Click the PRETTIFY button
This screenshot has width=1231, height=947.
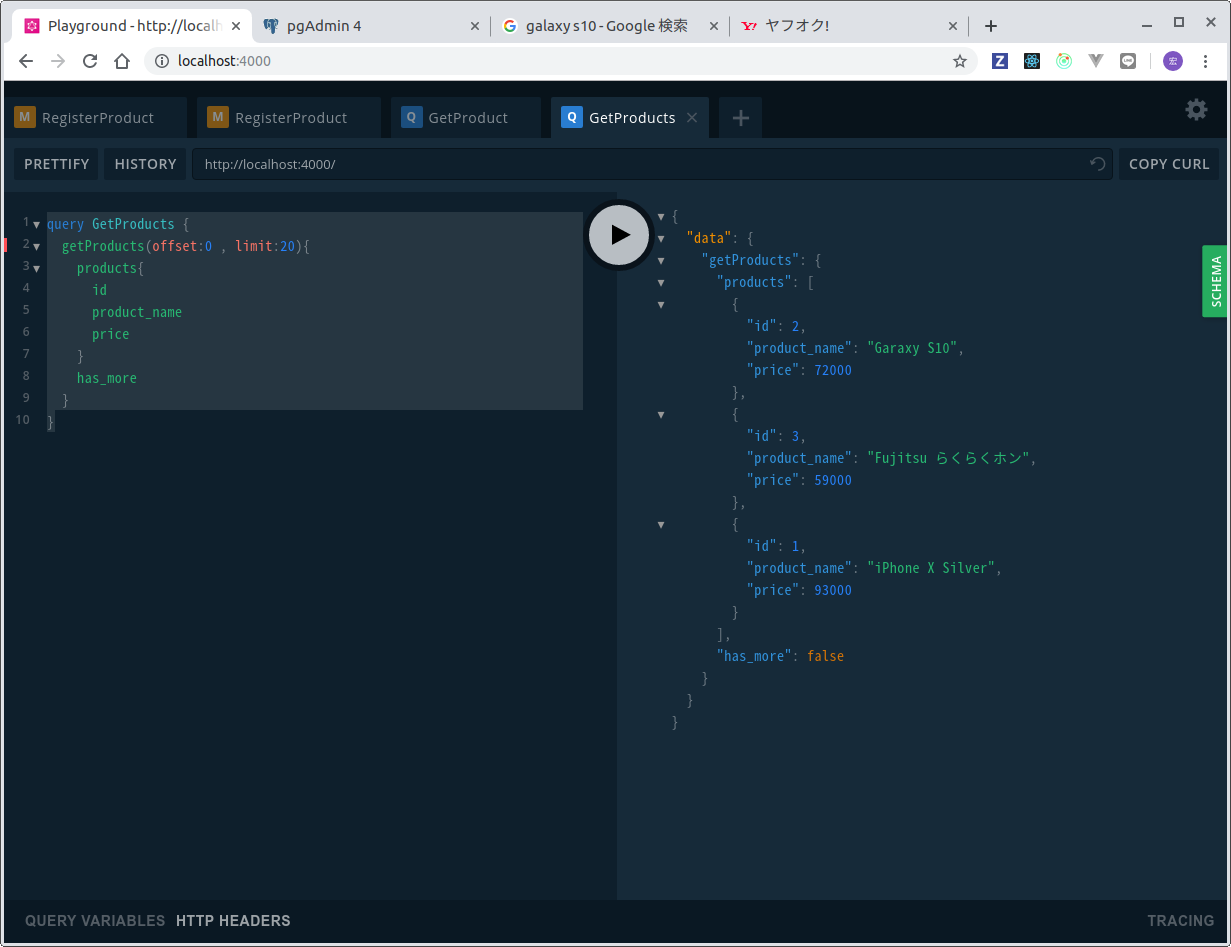coord(57,164)
